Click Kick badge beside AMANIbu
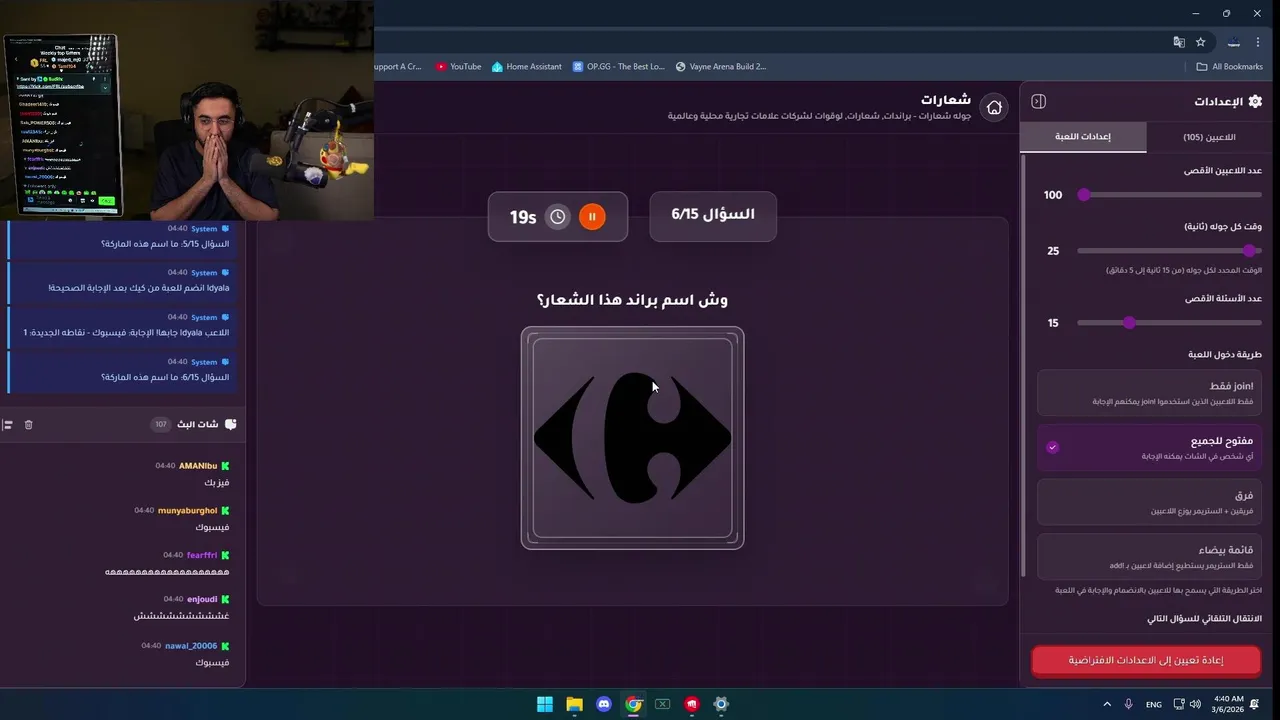This screenshot has width=1280, height=720. [226, 466]
